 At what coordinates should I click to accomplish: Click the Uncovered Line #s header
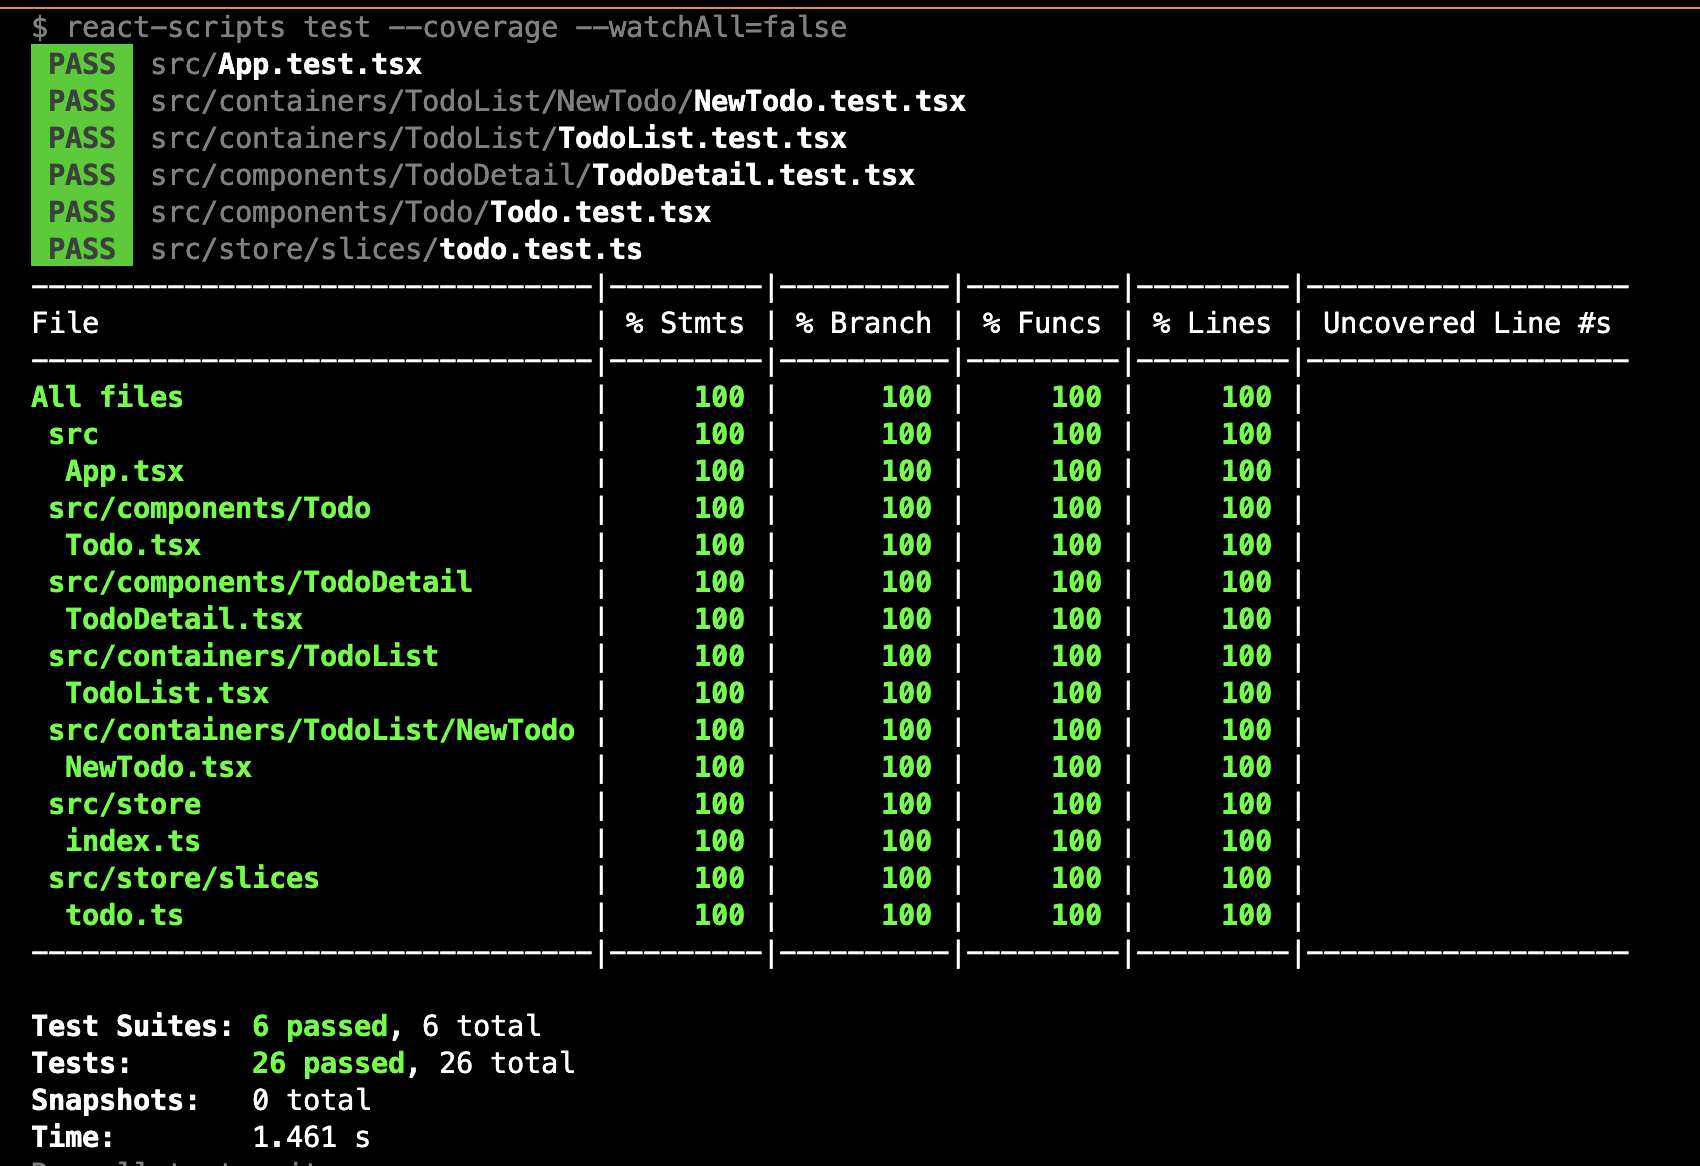click(1466, 323)
